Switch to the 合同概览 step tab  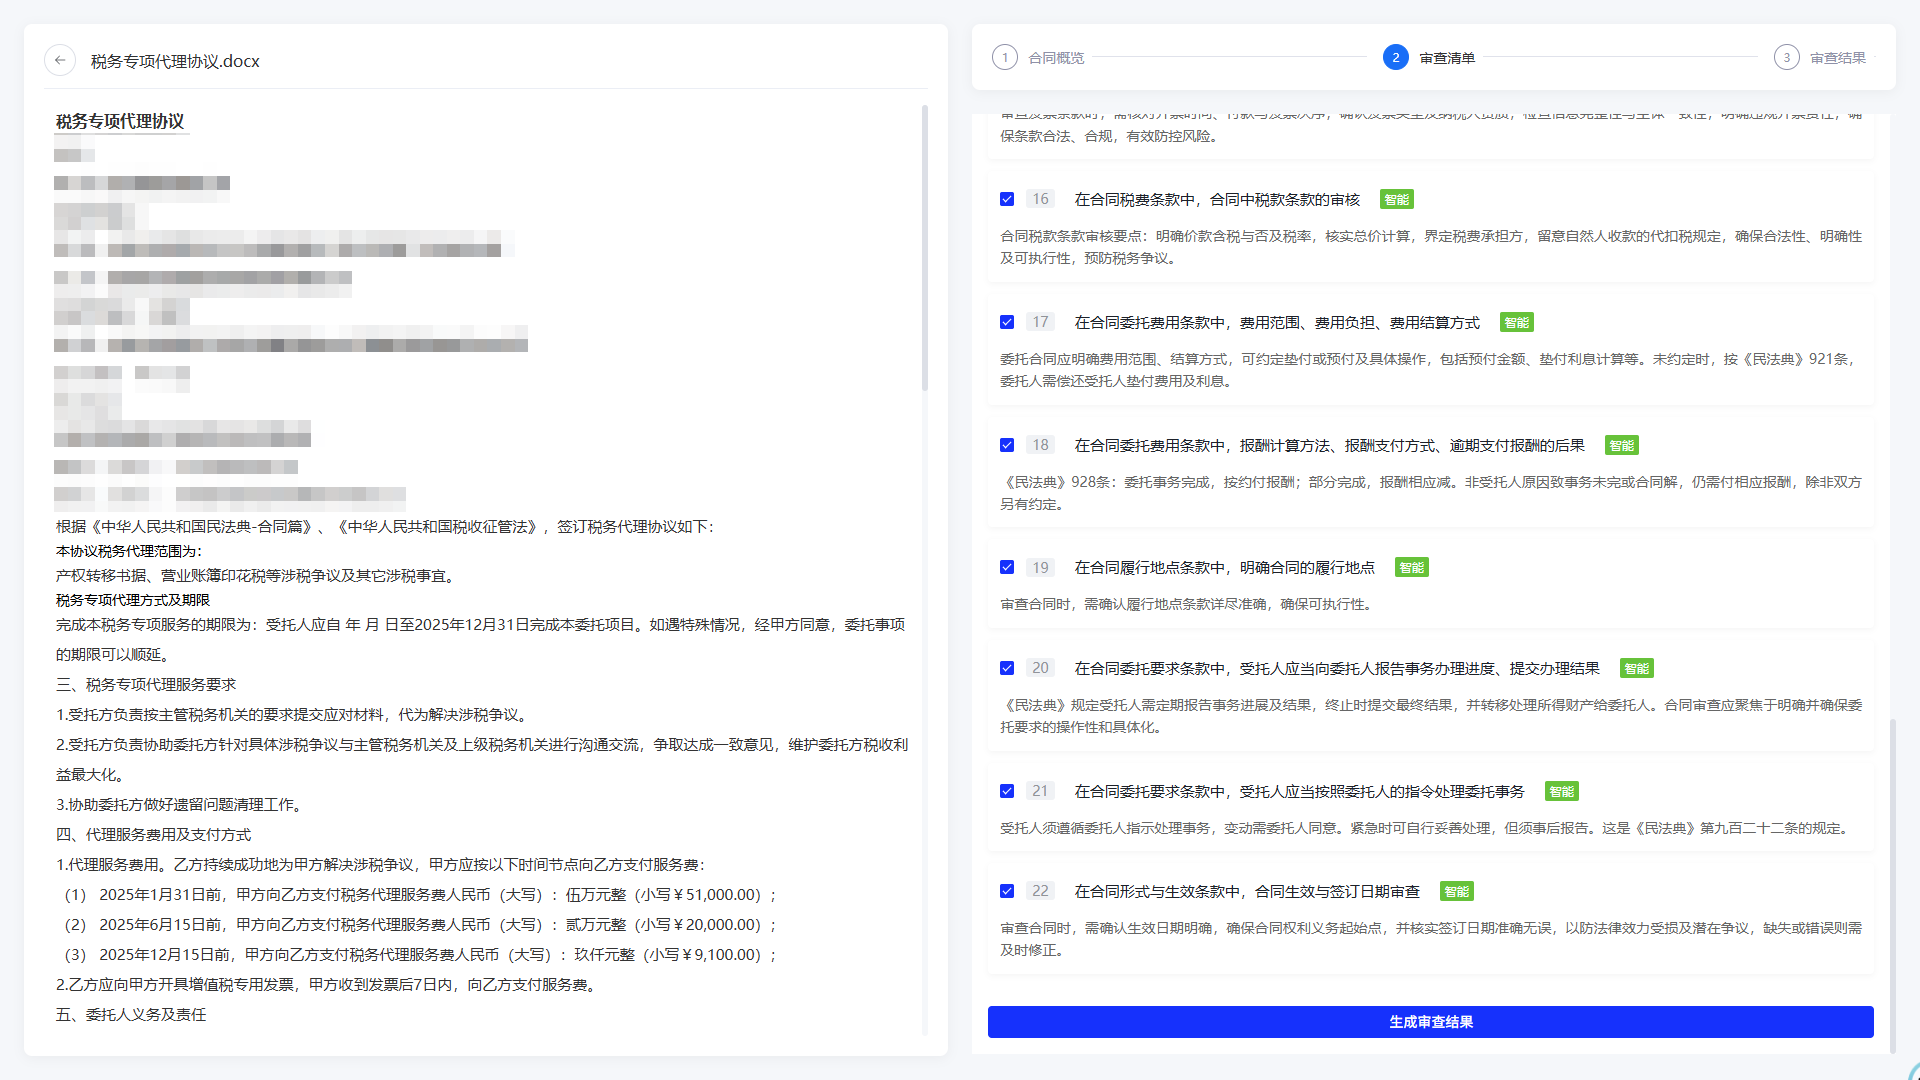1056,58
